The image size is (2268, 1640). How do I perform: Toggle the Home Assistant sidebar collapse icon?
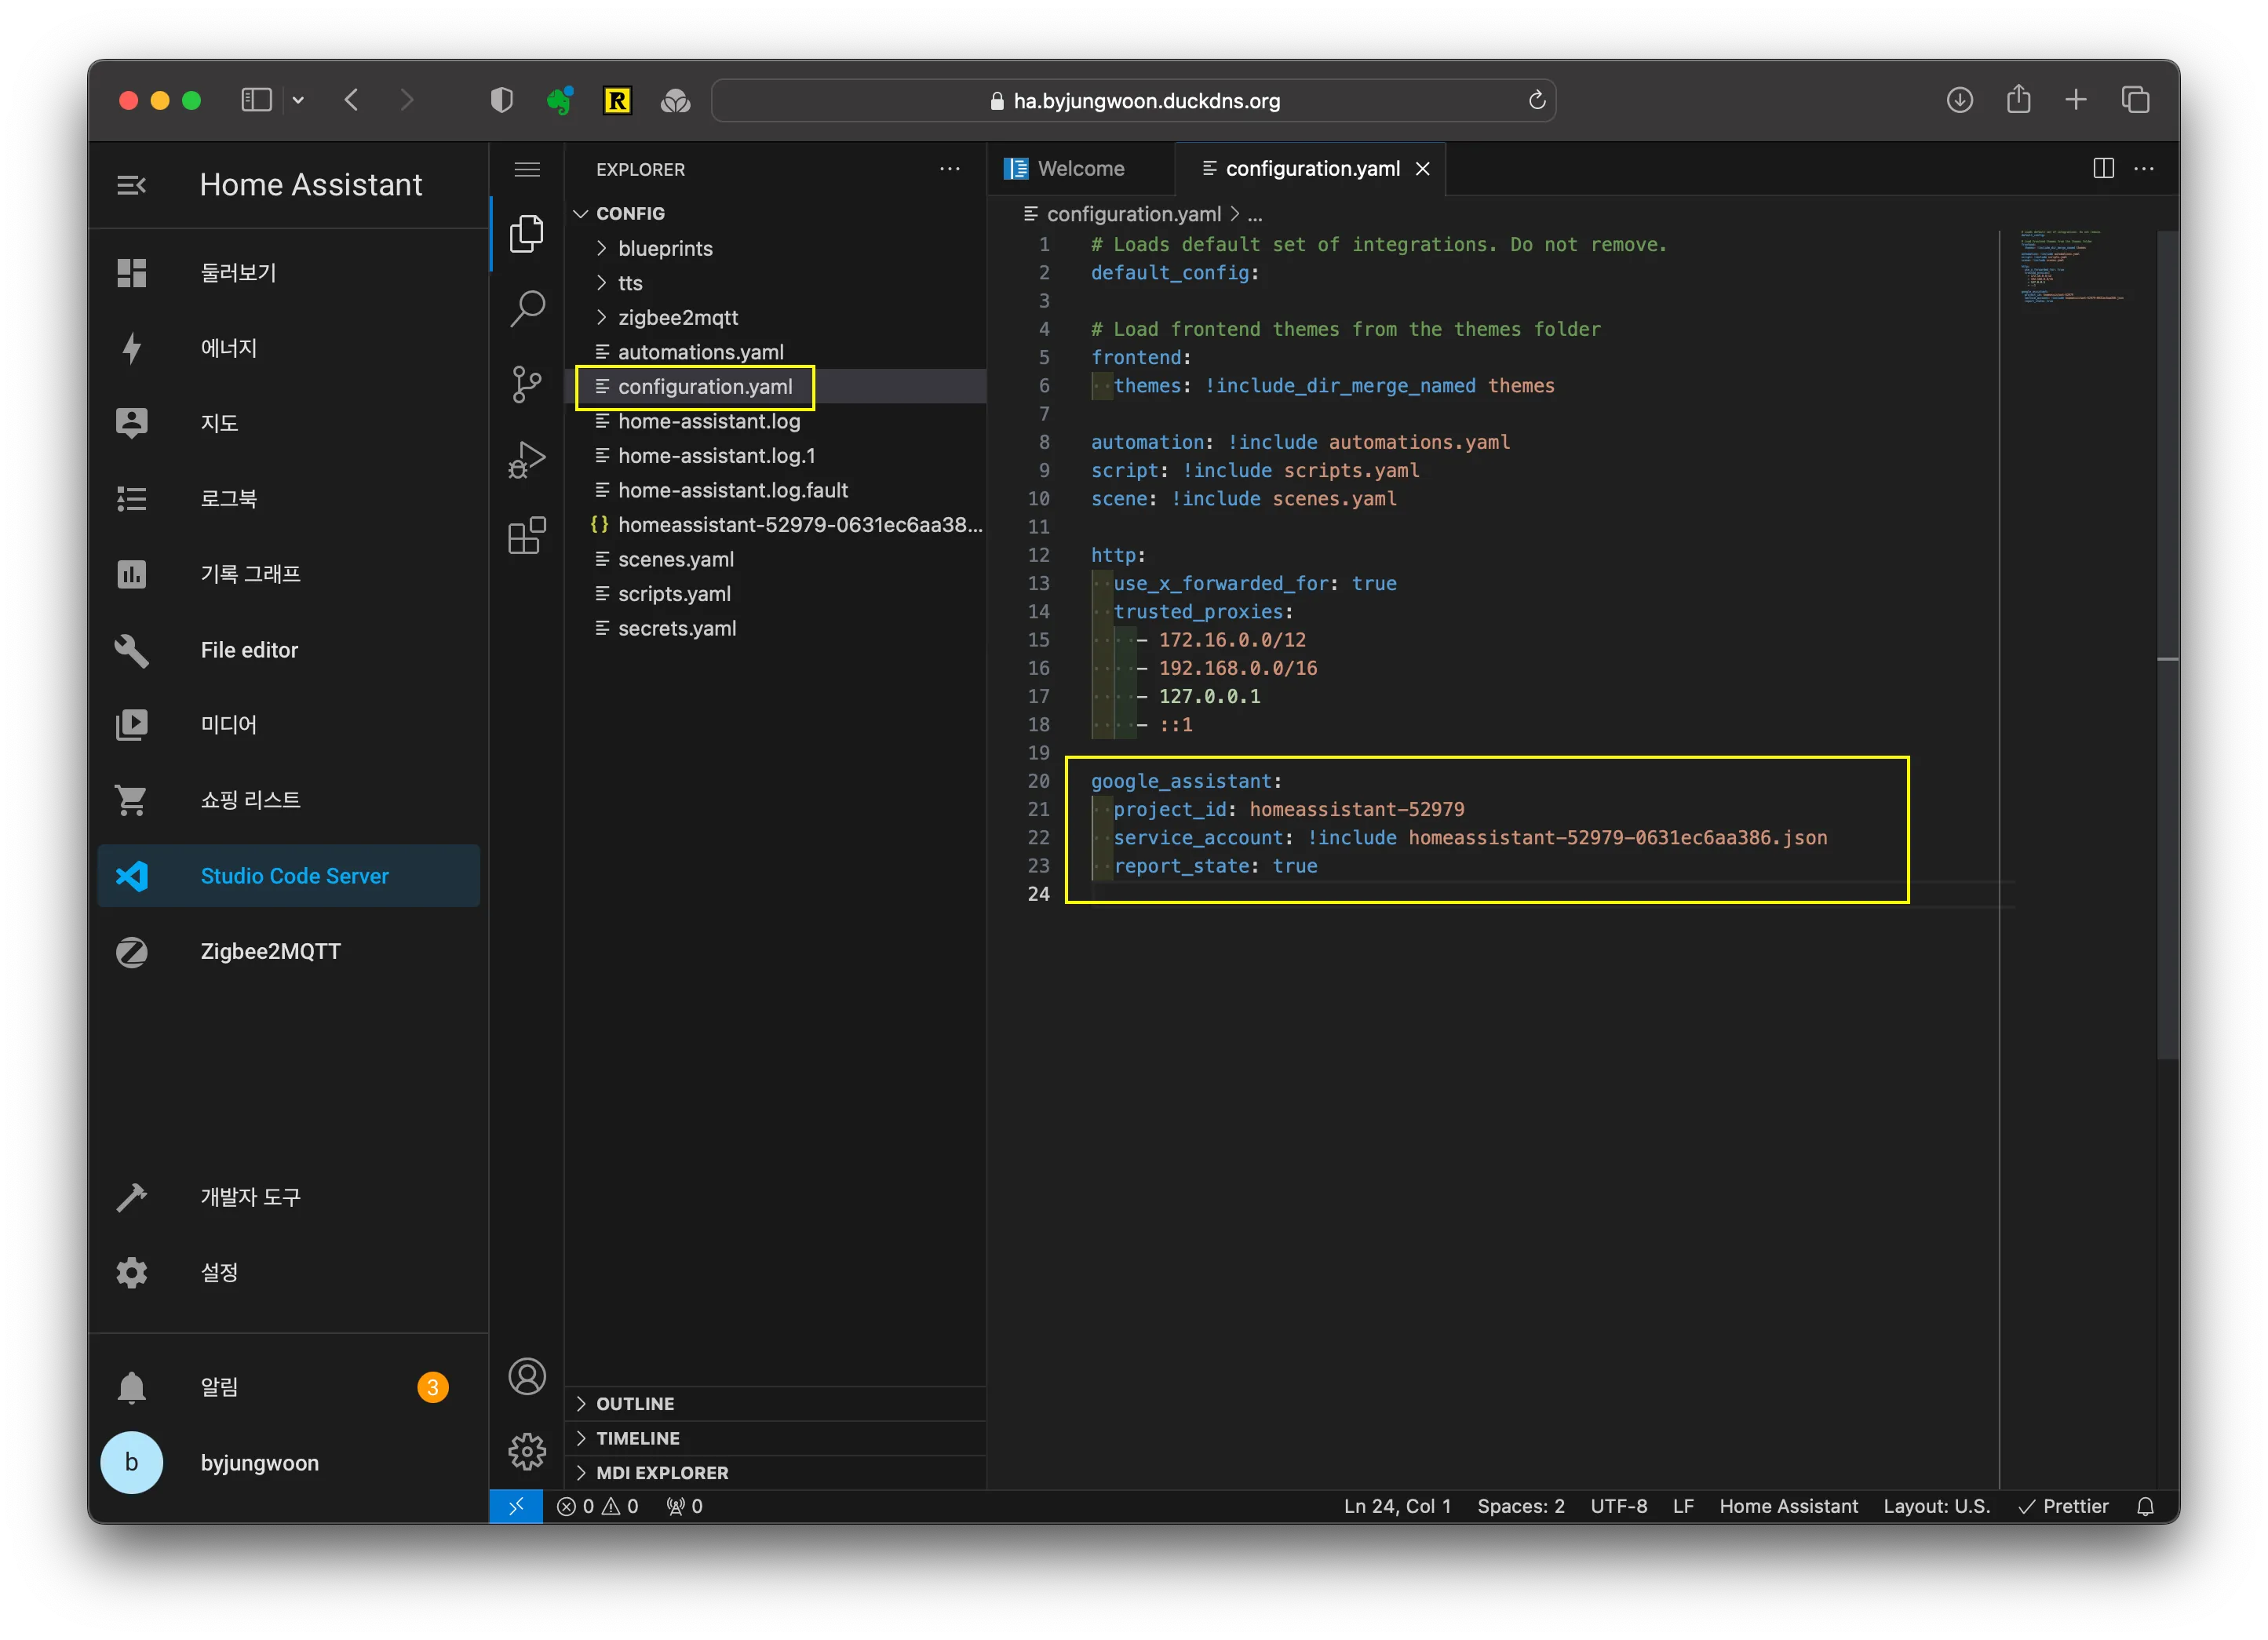click(x=132, y=185)
